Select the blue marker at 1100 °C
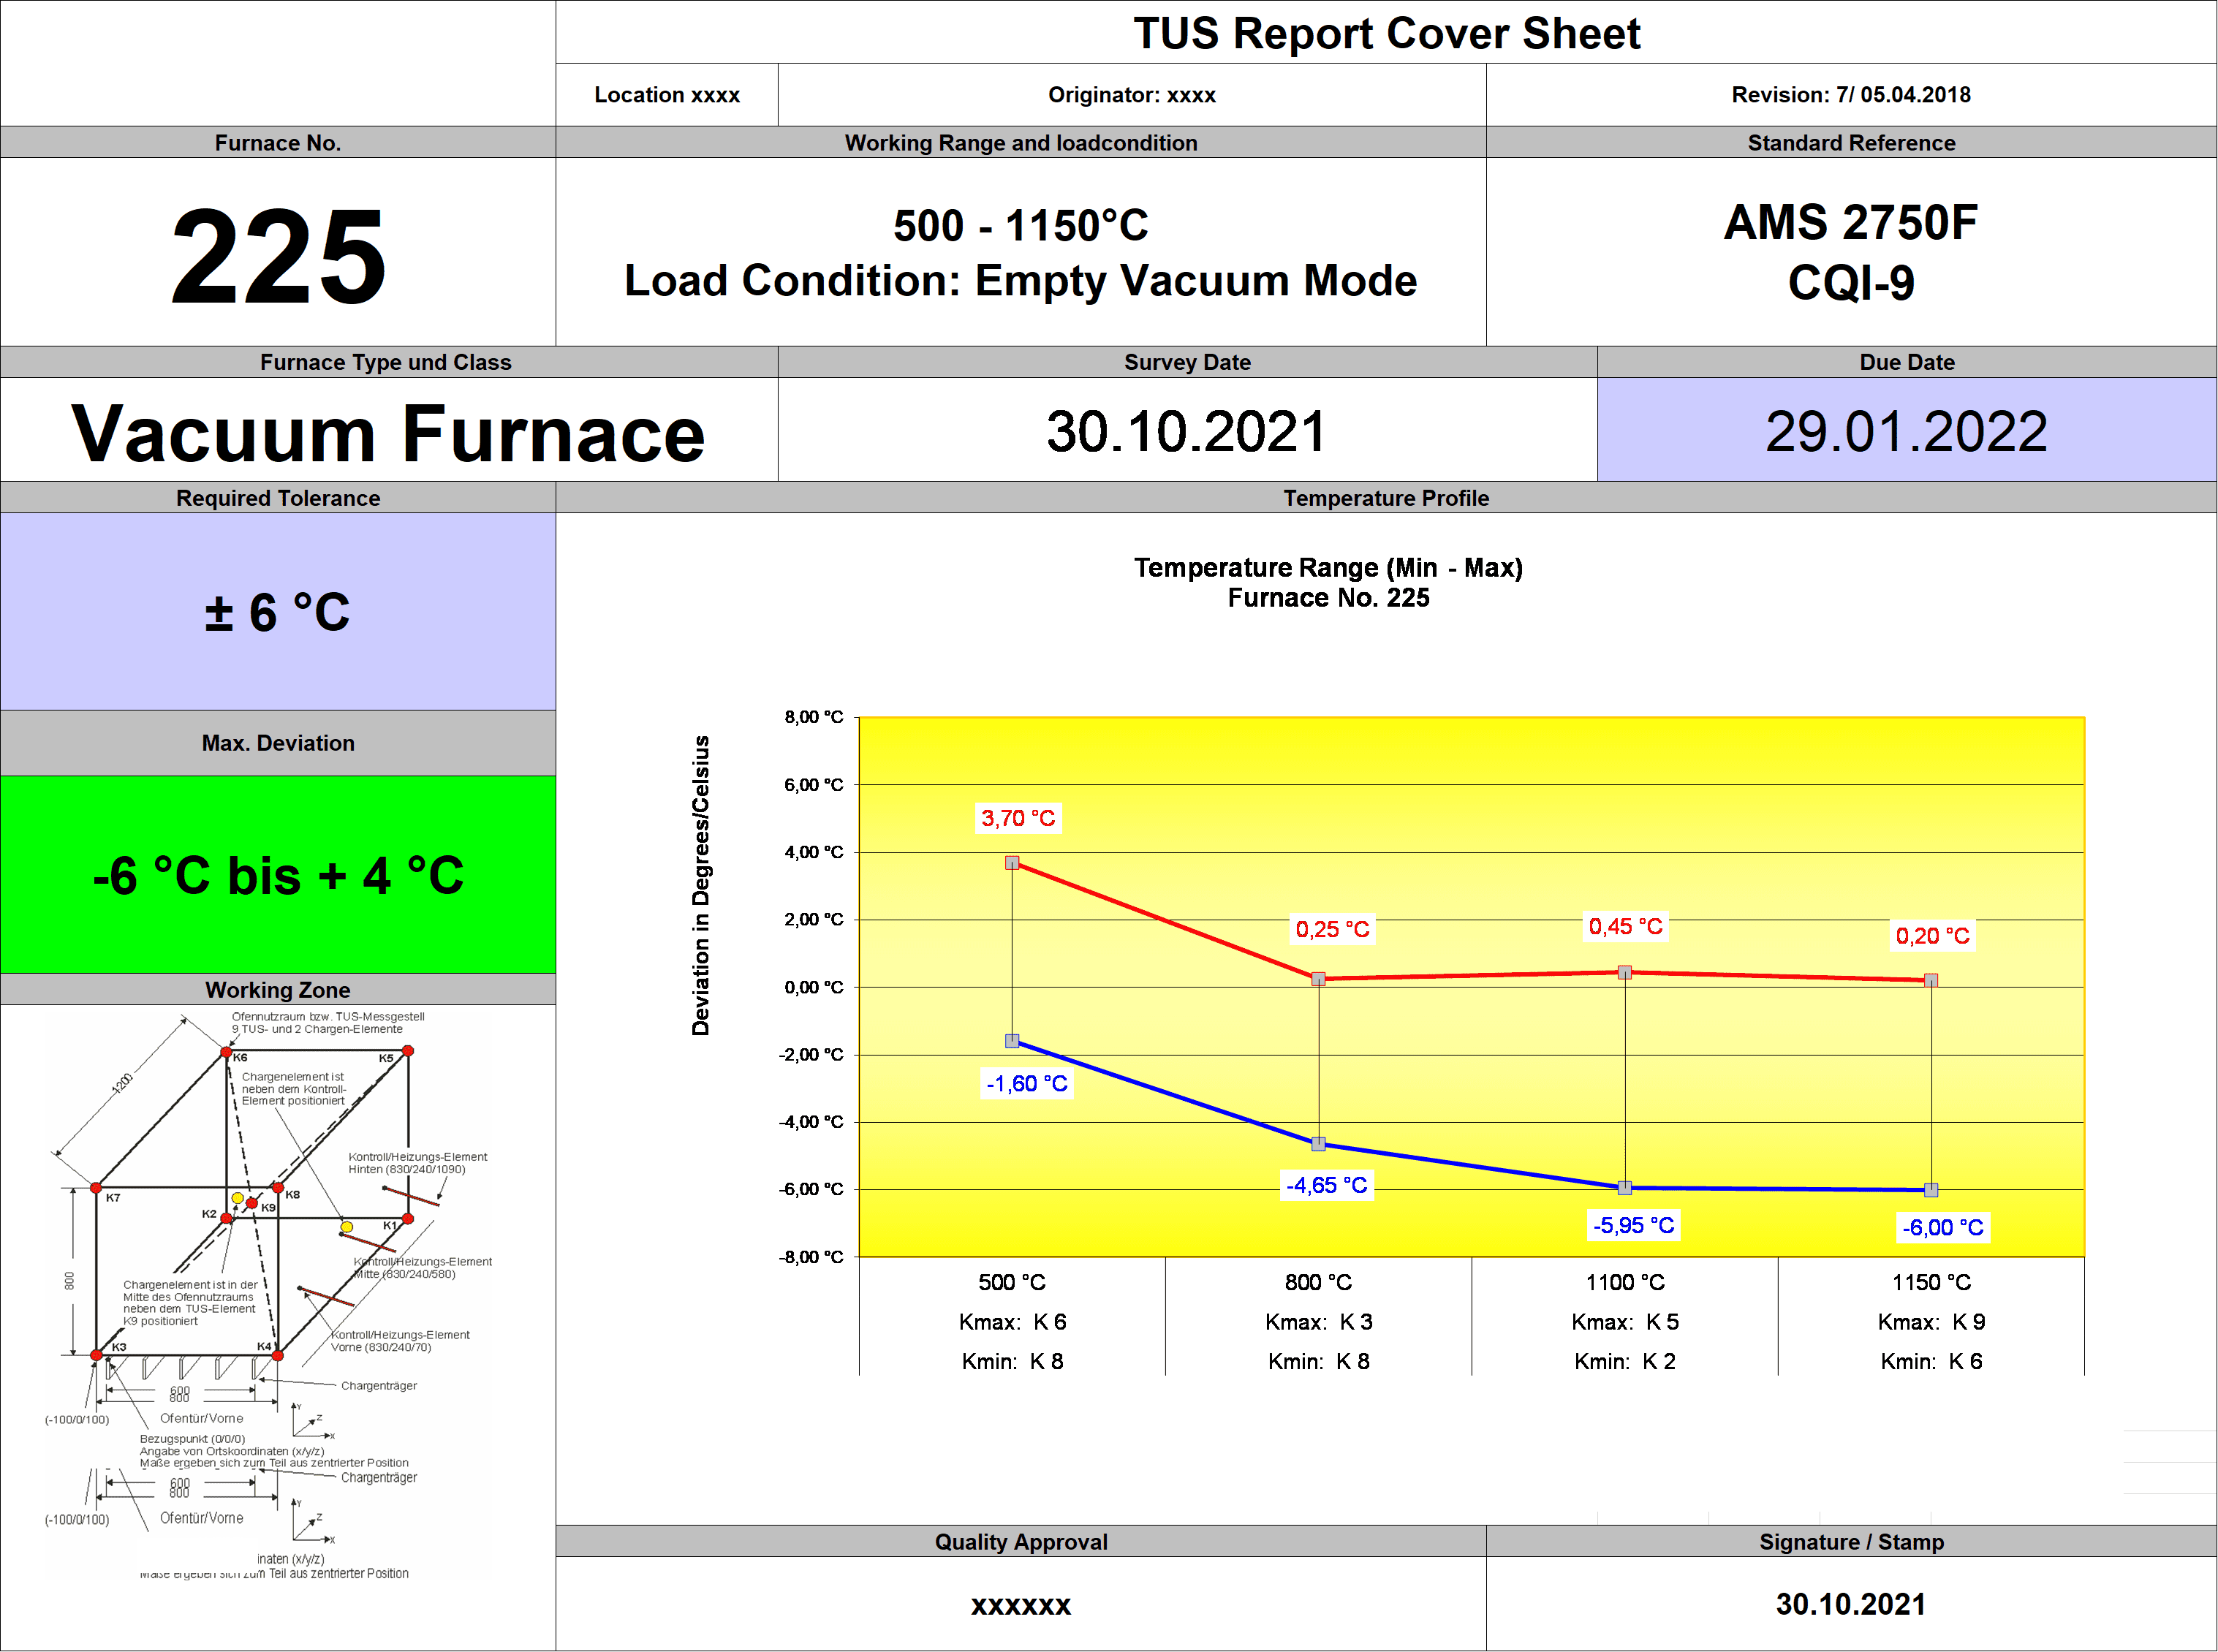Viewport: 2218px width, 1652px height. point(1625,1188)
